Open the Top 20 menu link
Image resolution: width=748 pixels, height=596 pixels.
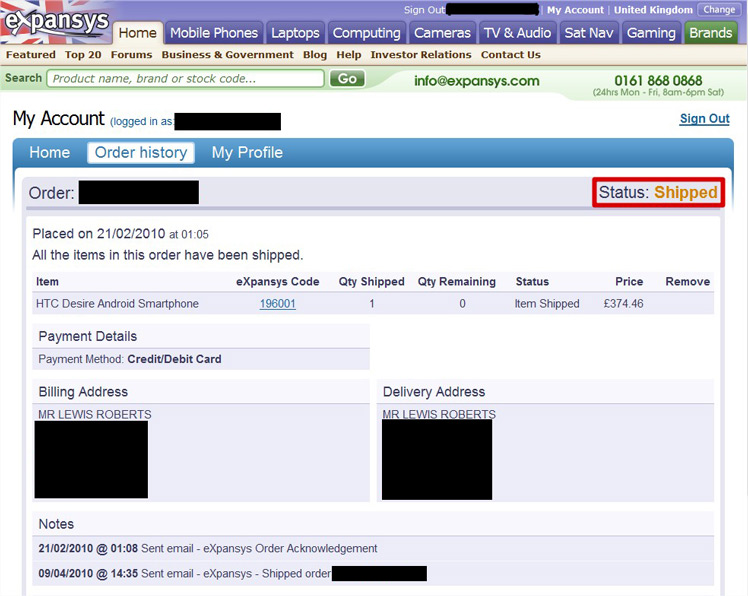pos(83,55)
